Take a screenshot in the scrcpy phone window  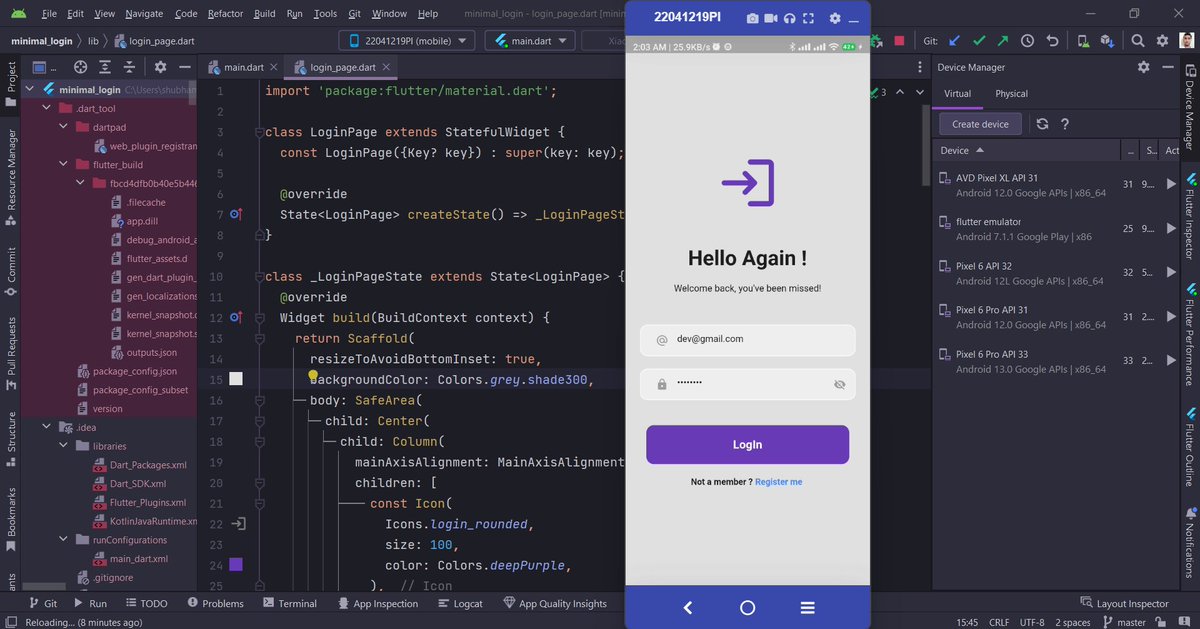point(753,18)
